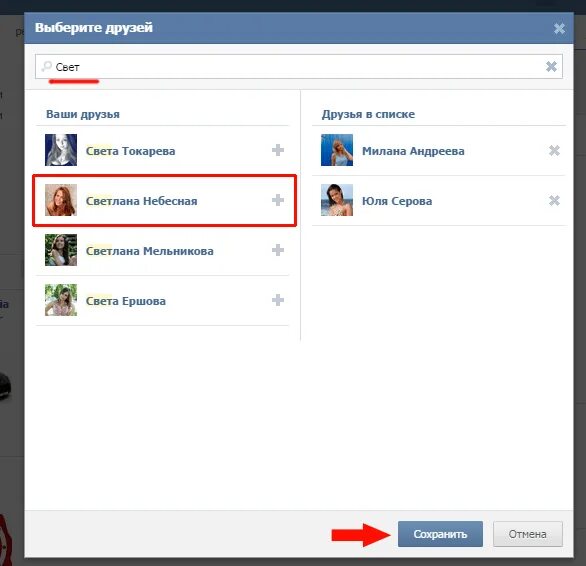
Task: Add Света Токарева with plus icon
Action: [x=278, y=150]
